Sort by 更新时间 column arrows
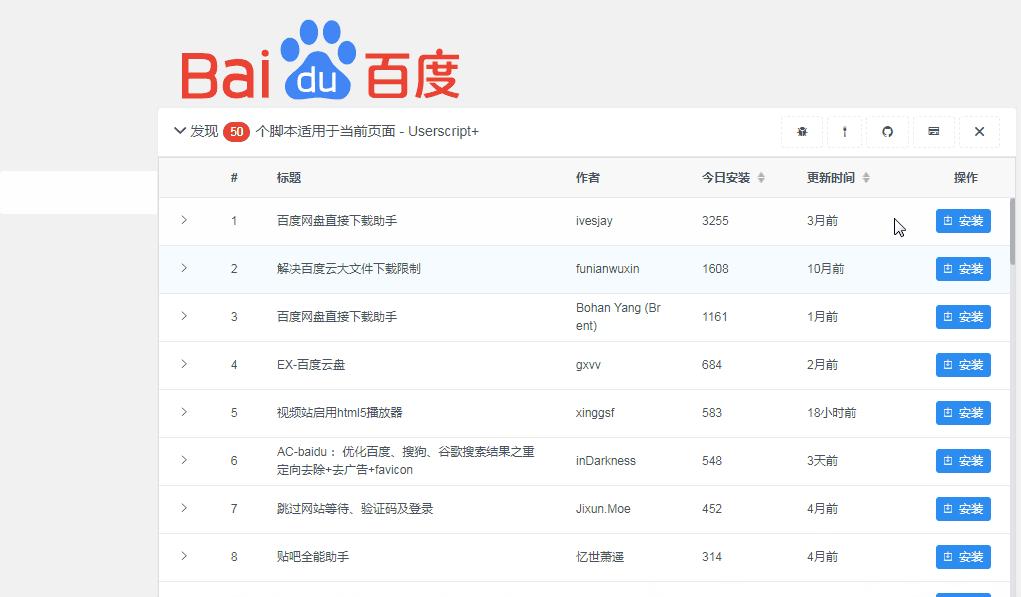The image size is (1021, 597). [865, 178]
